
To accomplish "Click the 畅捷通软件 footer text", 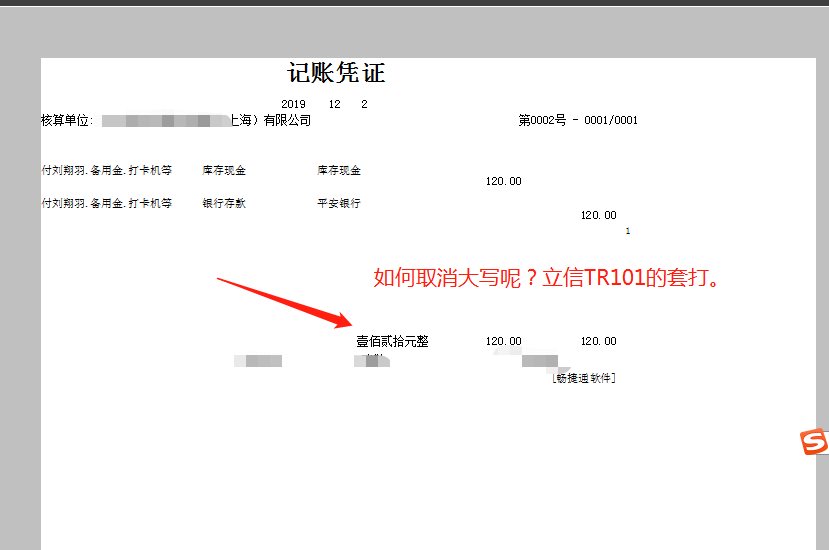I will (584, 378).
